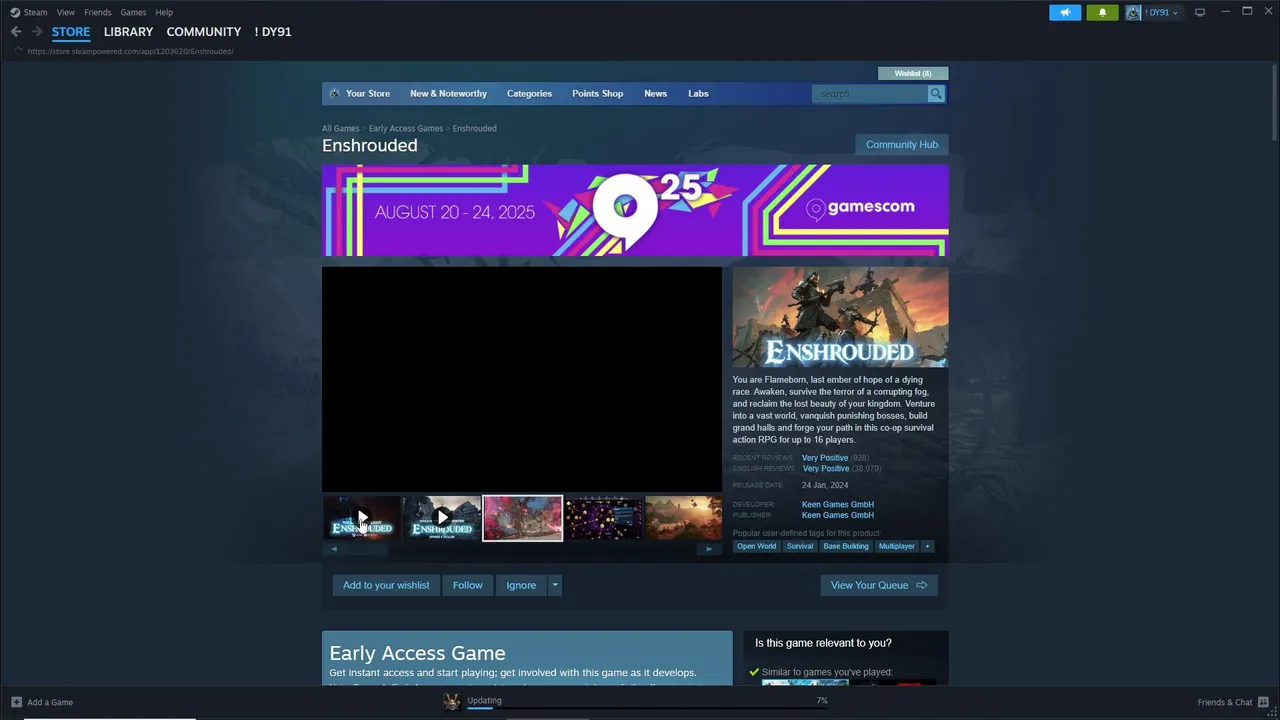Click the store search field
This screenshot has width=1280, height=720.
pyautogui.click(x=870, y=94)
